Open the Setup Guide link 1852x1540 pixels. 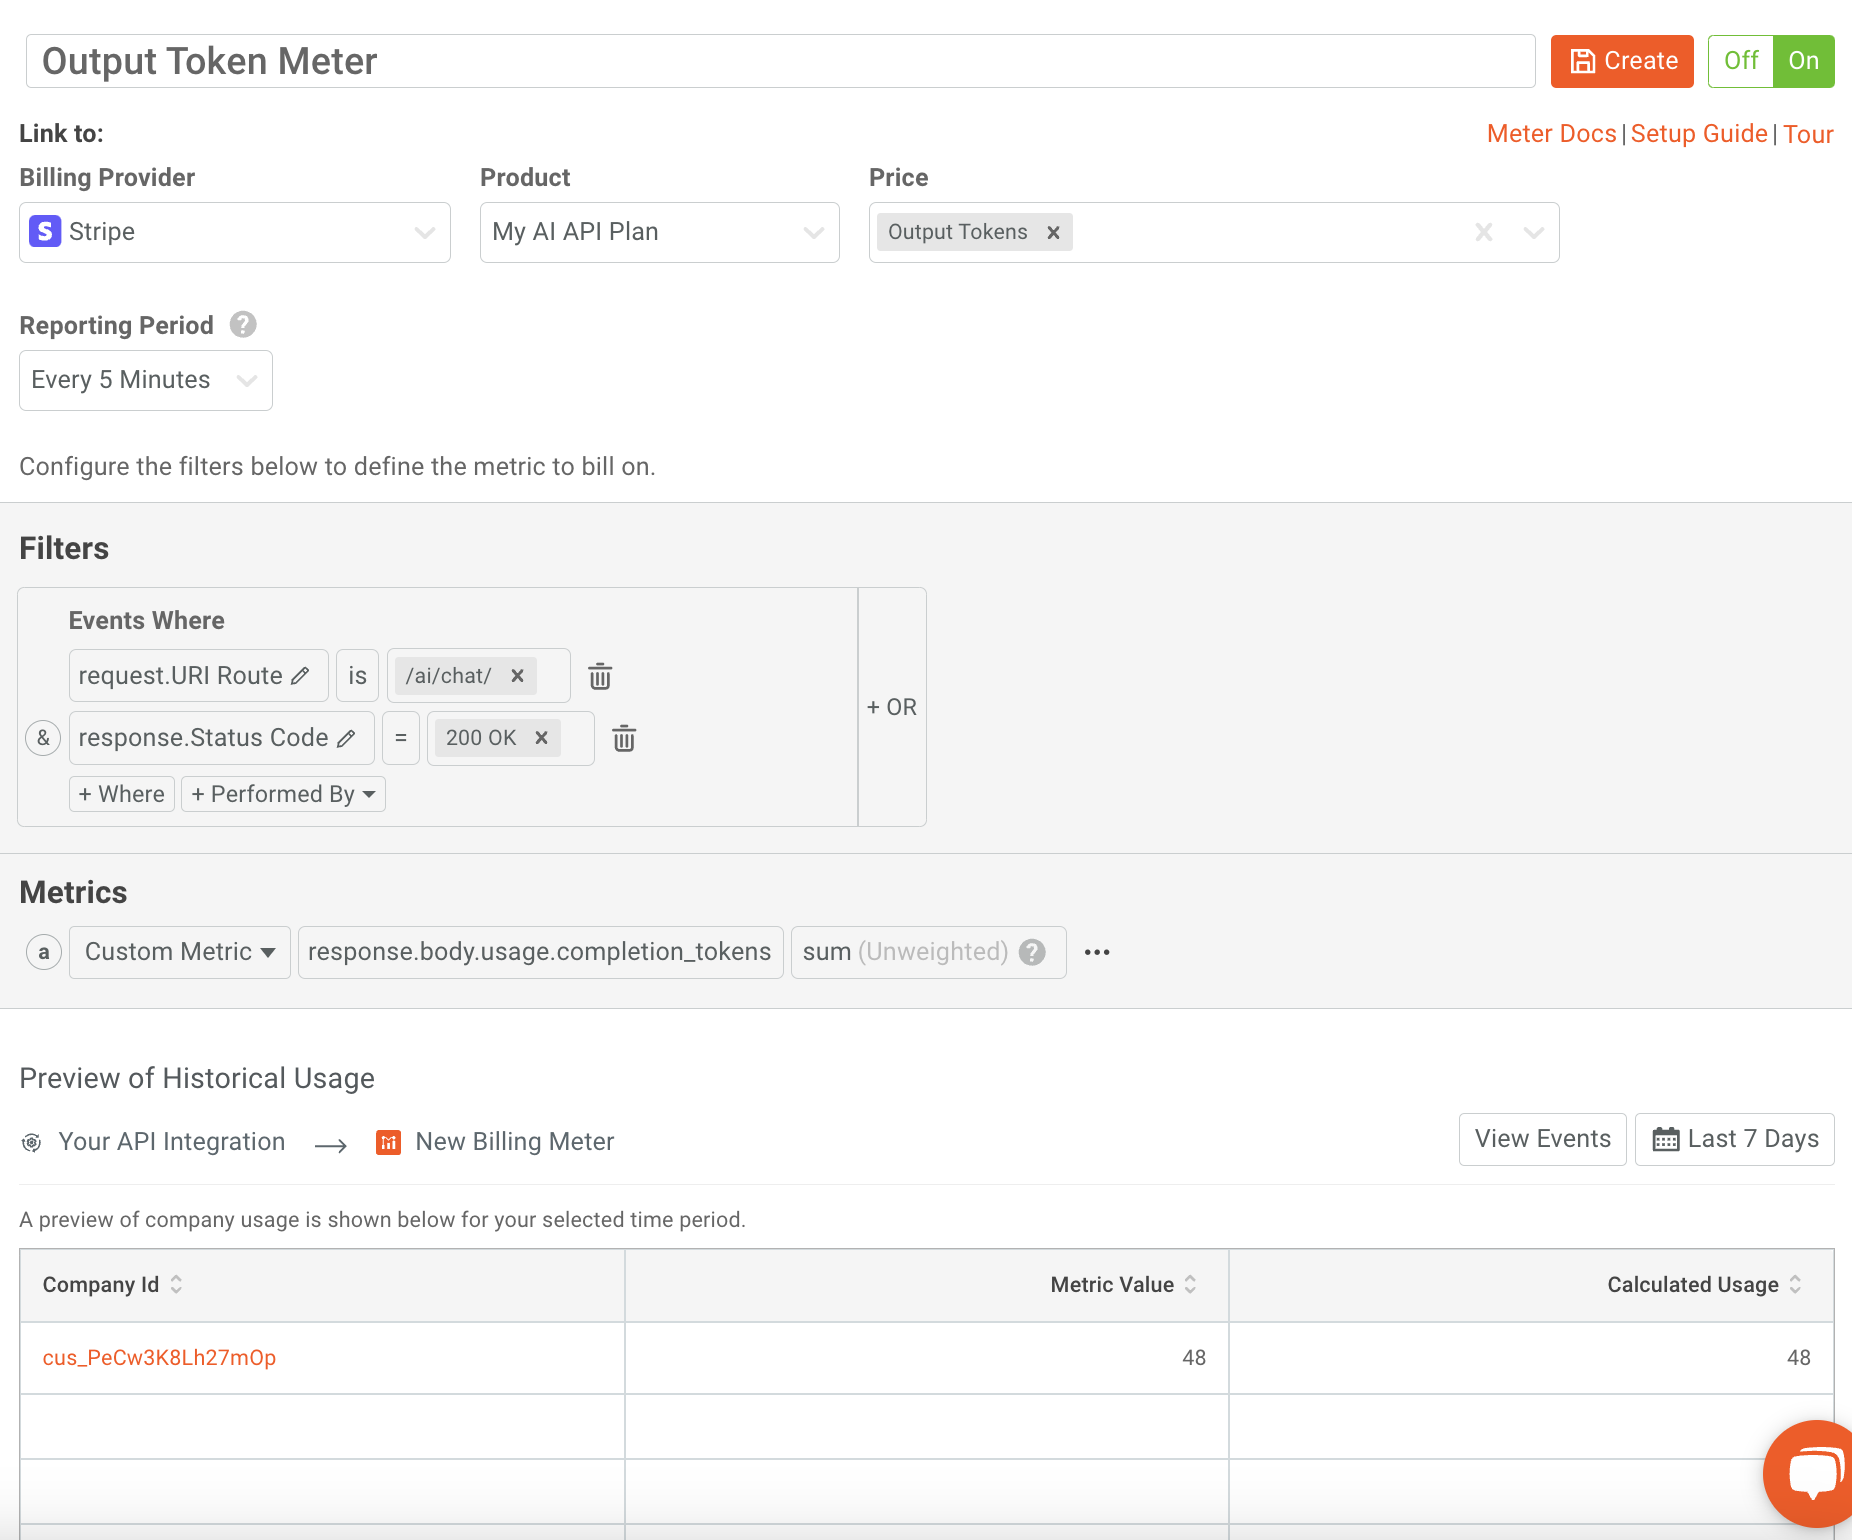tap(1699, 133)
